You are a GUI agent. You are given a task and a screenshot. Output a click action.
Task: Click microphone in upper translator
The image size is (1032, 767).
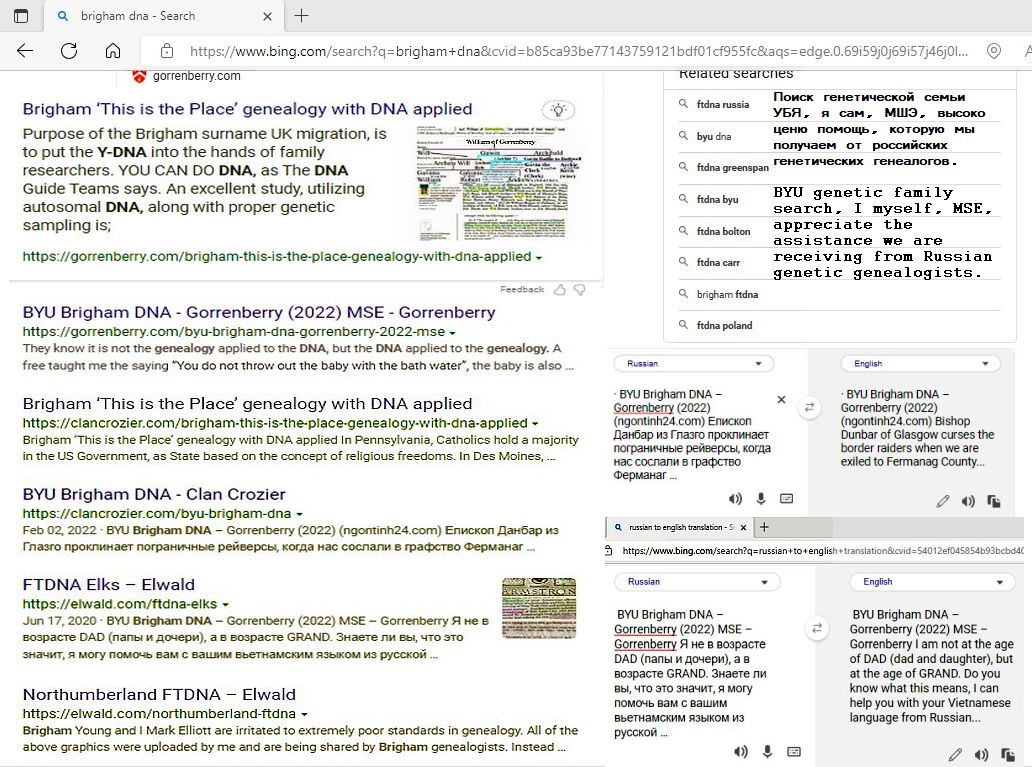click(x=761, y=499)
